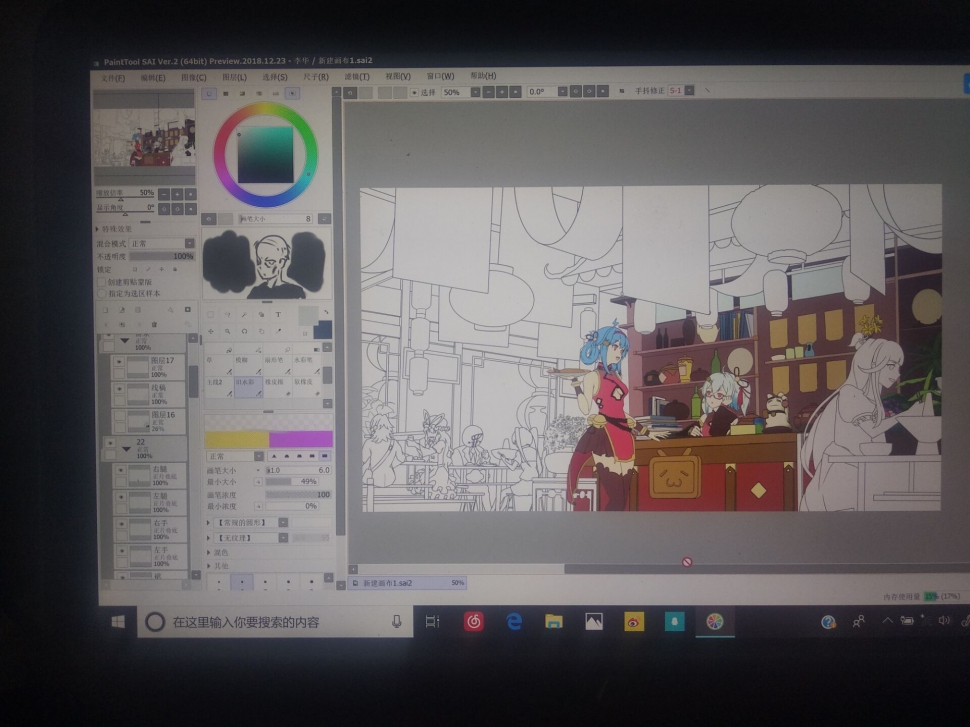Open the 滤镜(T) menu
The width and height of the screenshot is (970, 727).
356,77
